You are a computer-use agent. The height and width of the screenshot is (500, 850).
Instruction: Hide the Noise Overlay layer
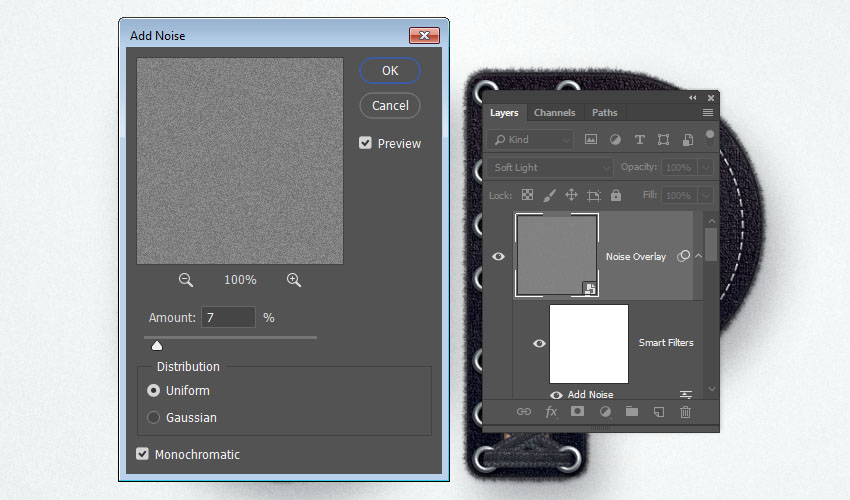(x=499, y=257)
